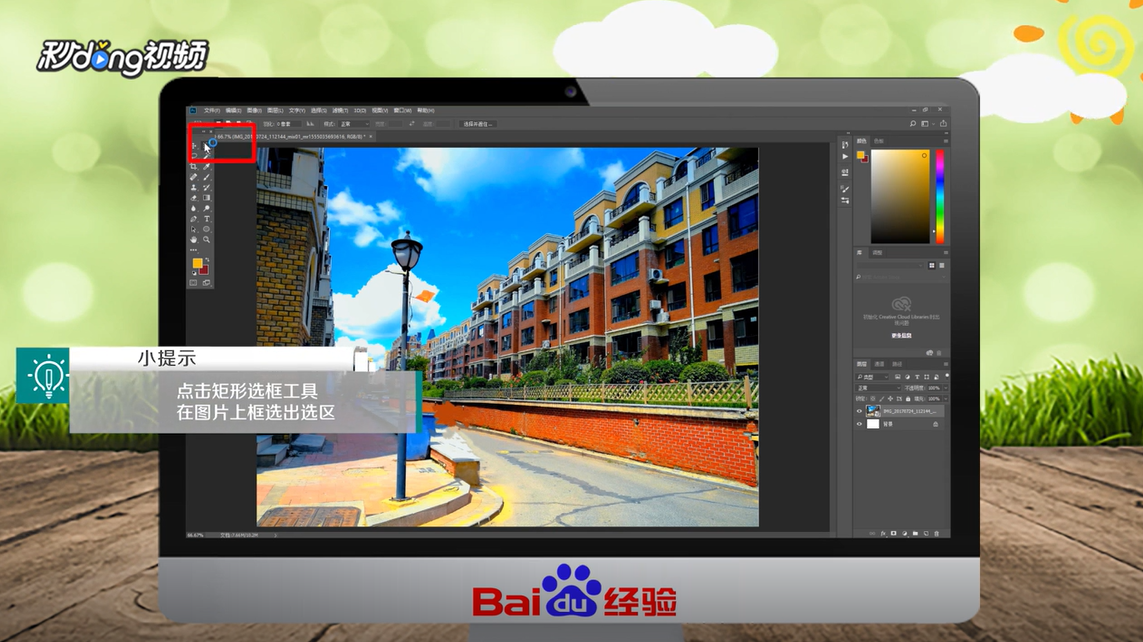Screen dimensions: 1143x642
Task: Swap foreground and background colors arrow
Action: 207,259
